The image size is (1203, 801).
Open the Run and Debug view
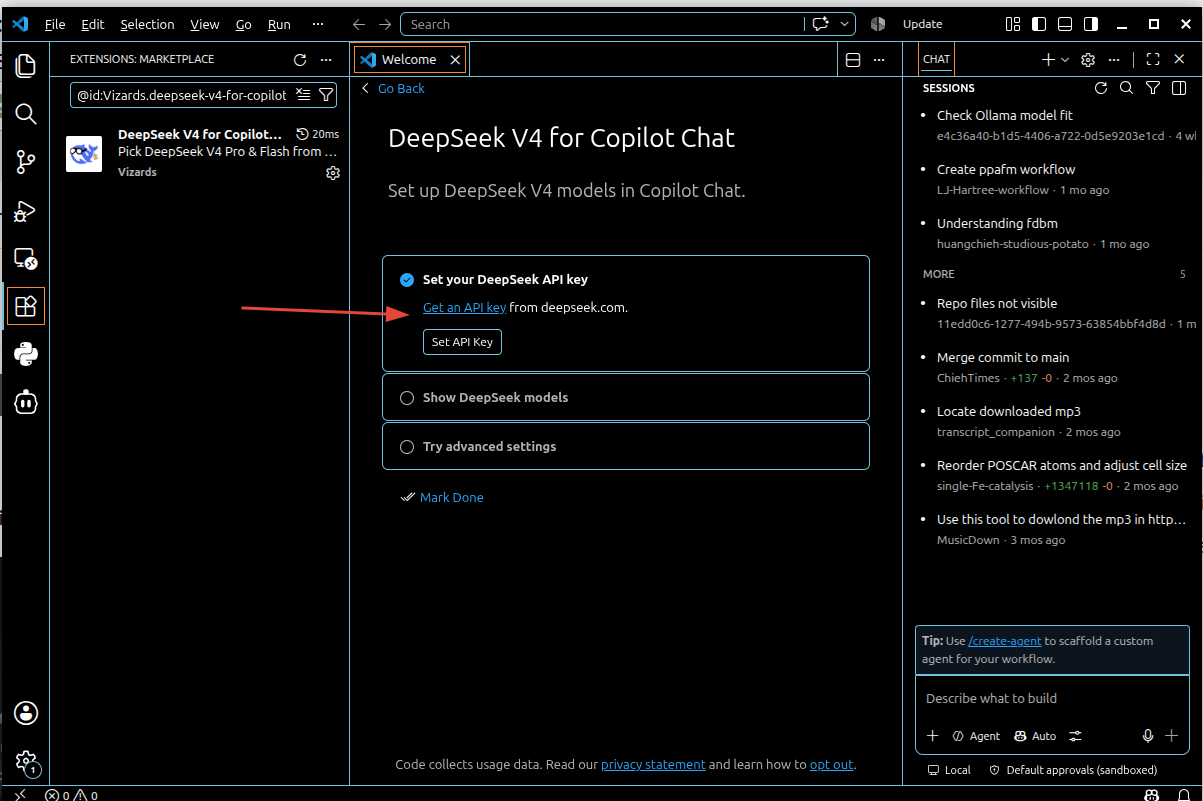26,210
